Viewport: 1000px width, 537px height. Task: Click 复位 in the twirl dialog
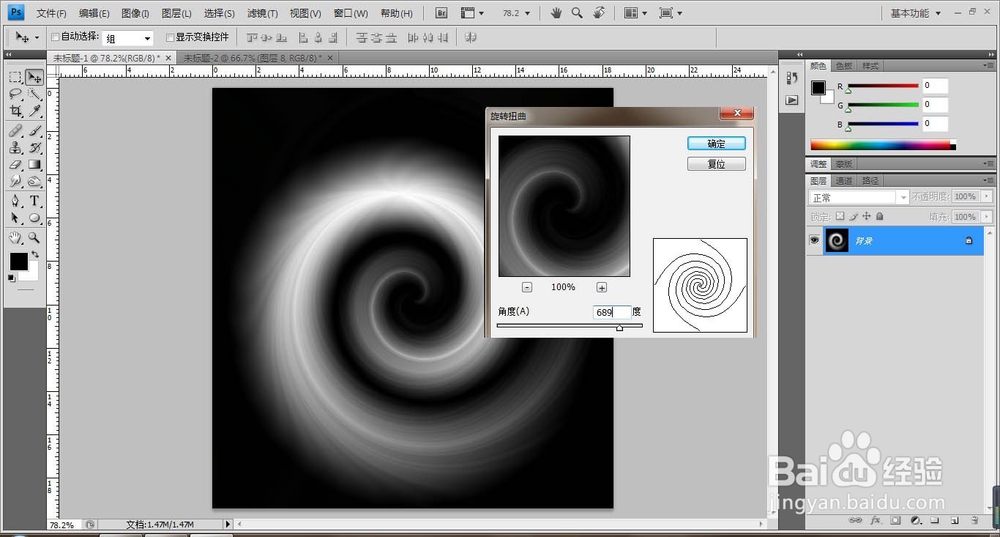[x=716, y=164]
